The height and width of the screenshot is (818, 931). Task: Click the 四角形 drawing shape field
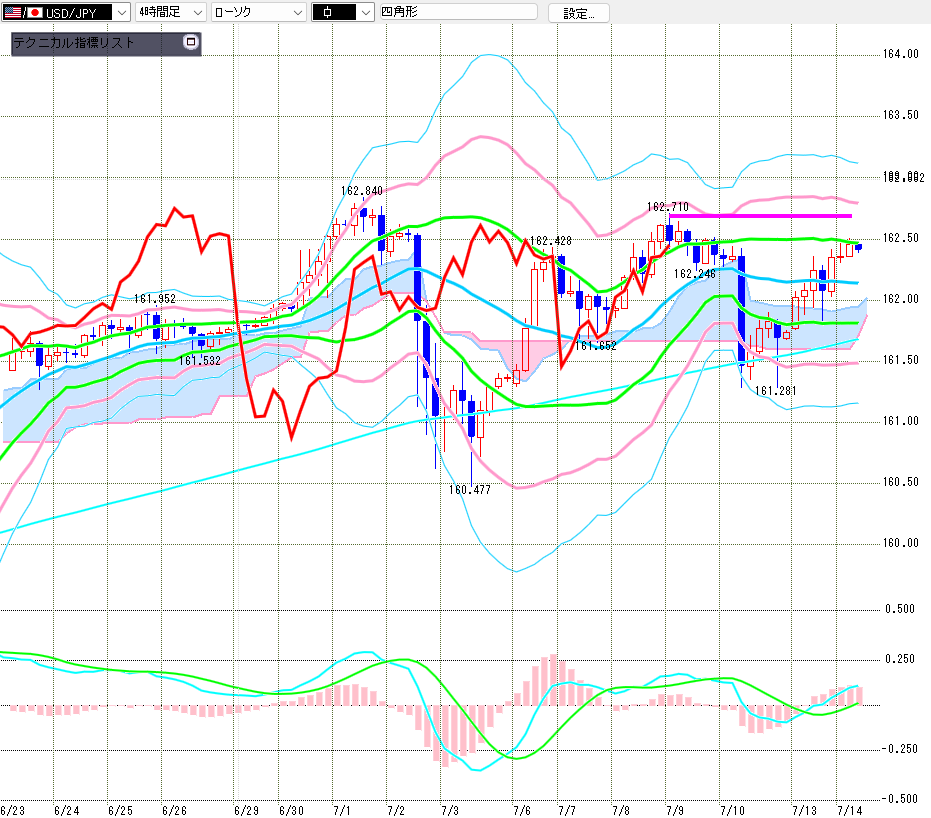click(x=458, y=12)
